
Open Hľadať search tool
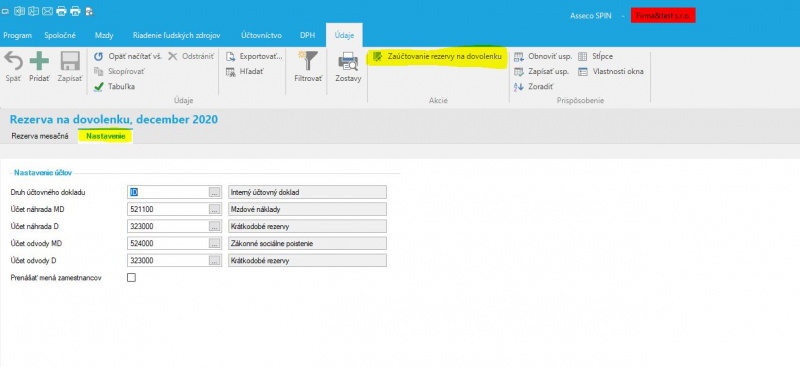(245, 72)
